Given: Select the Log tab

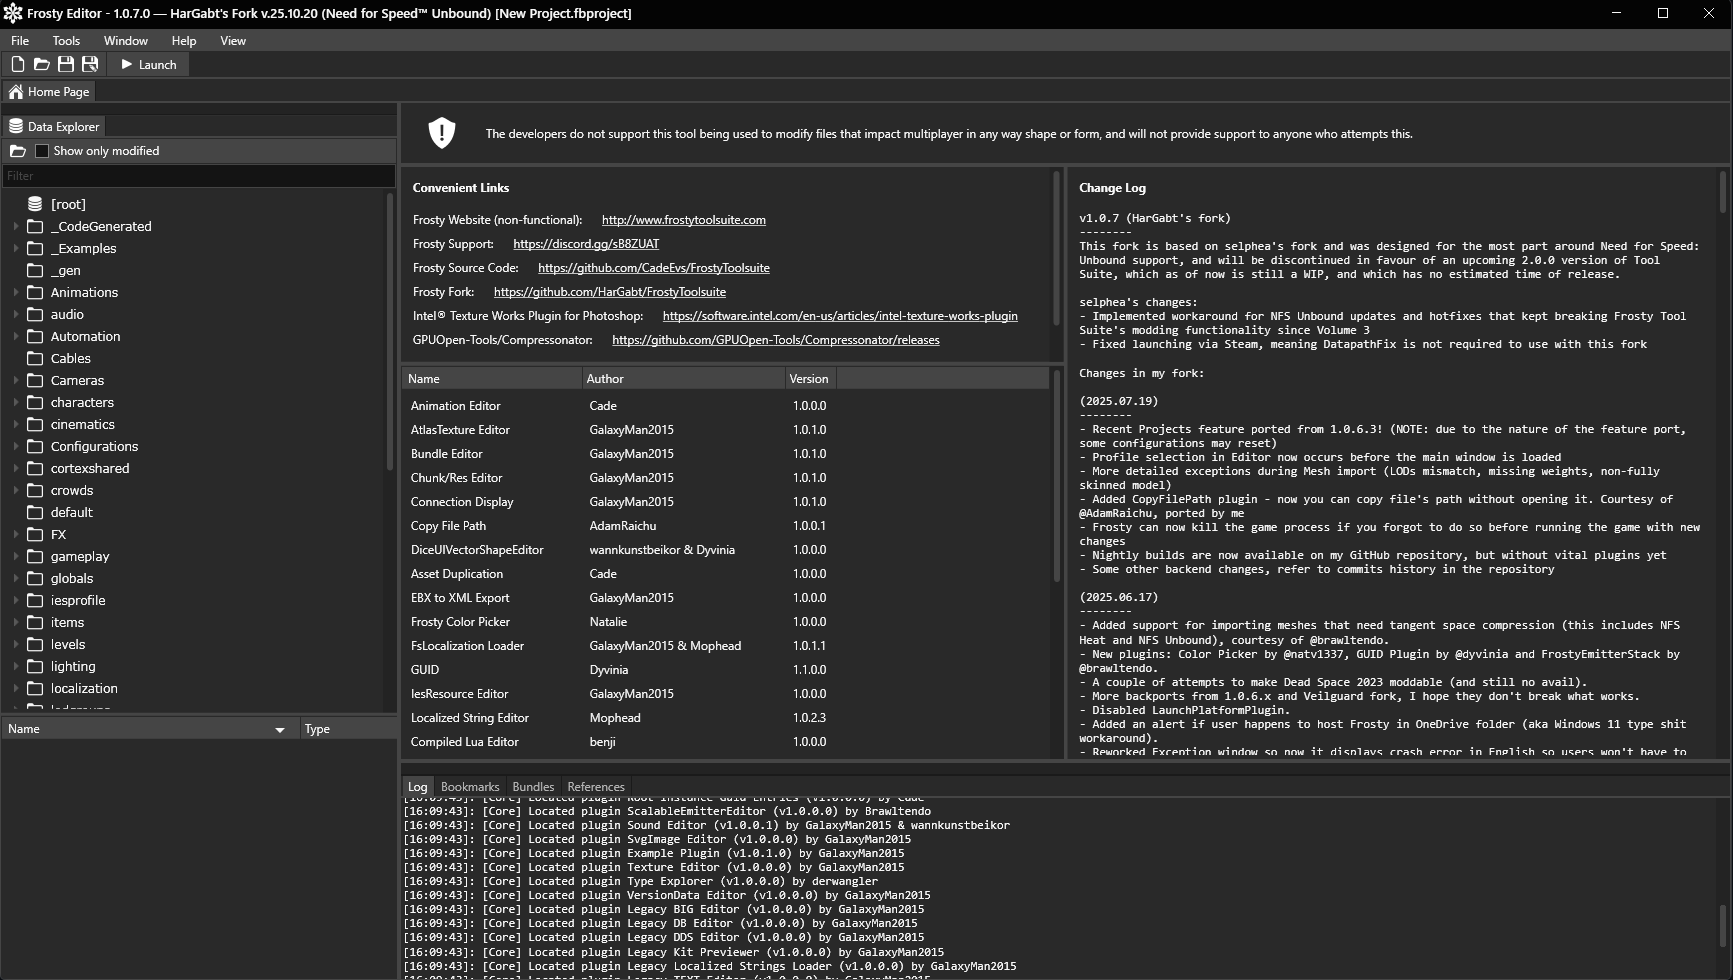Looking at the screenshot, I should click(x=417, y=787).
